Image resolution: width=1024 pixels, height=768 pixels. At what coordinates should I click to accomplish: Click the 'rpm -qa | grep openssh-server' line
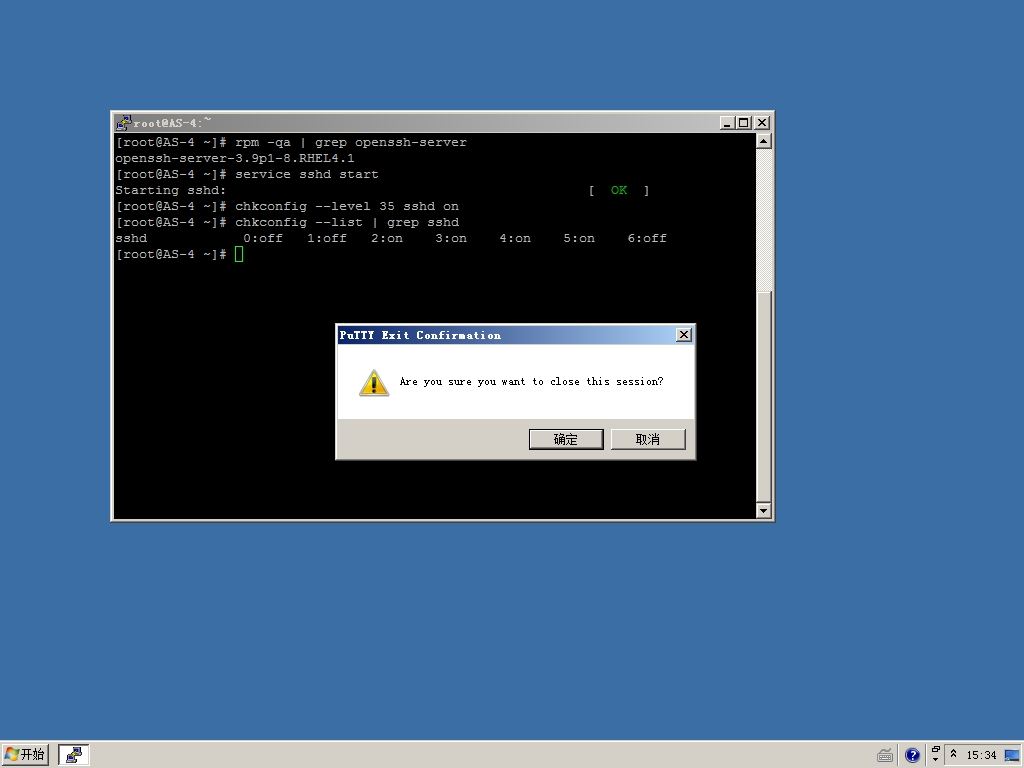(291, 142)
